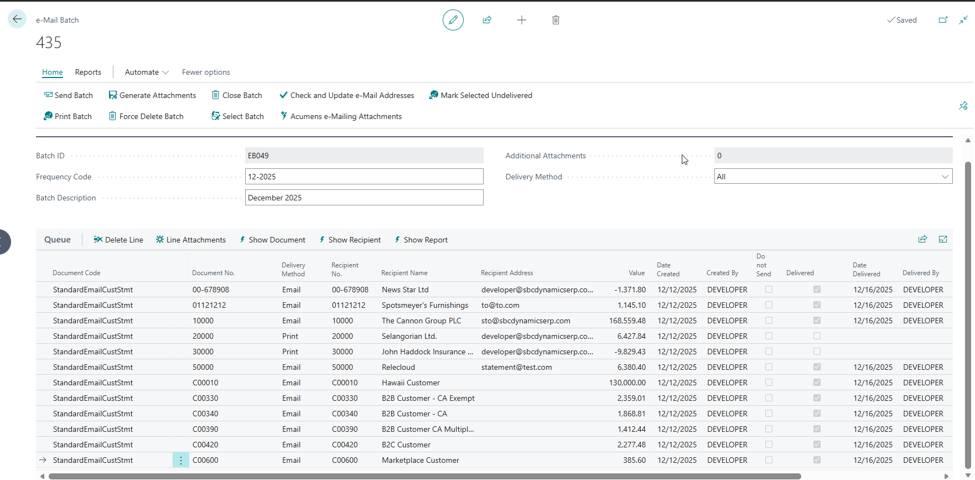Switch to Home tab
Screen dimensions: 975x480
52,72
